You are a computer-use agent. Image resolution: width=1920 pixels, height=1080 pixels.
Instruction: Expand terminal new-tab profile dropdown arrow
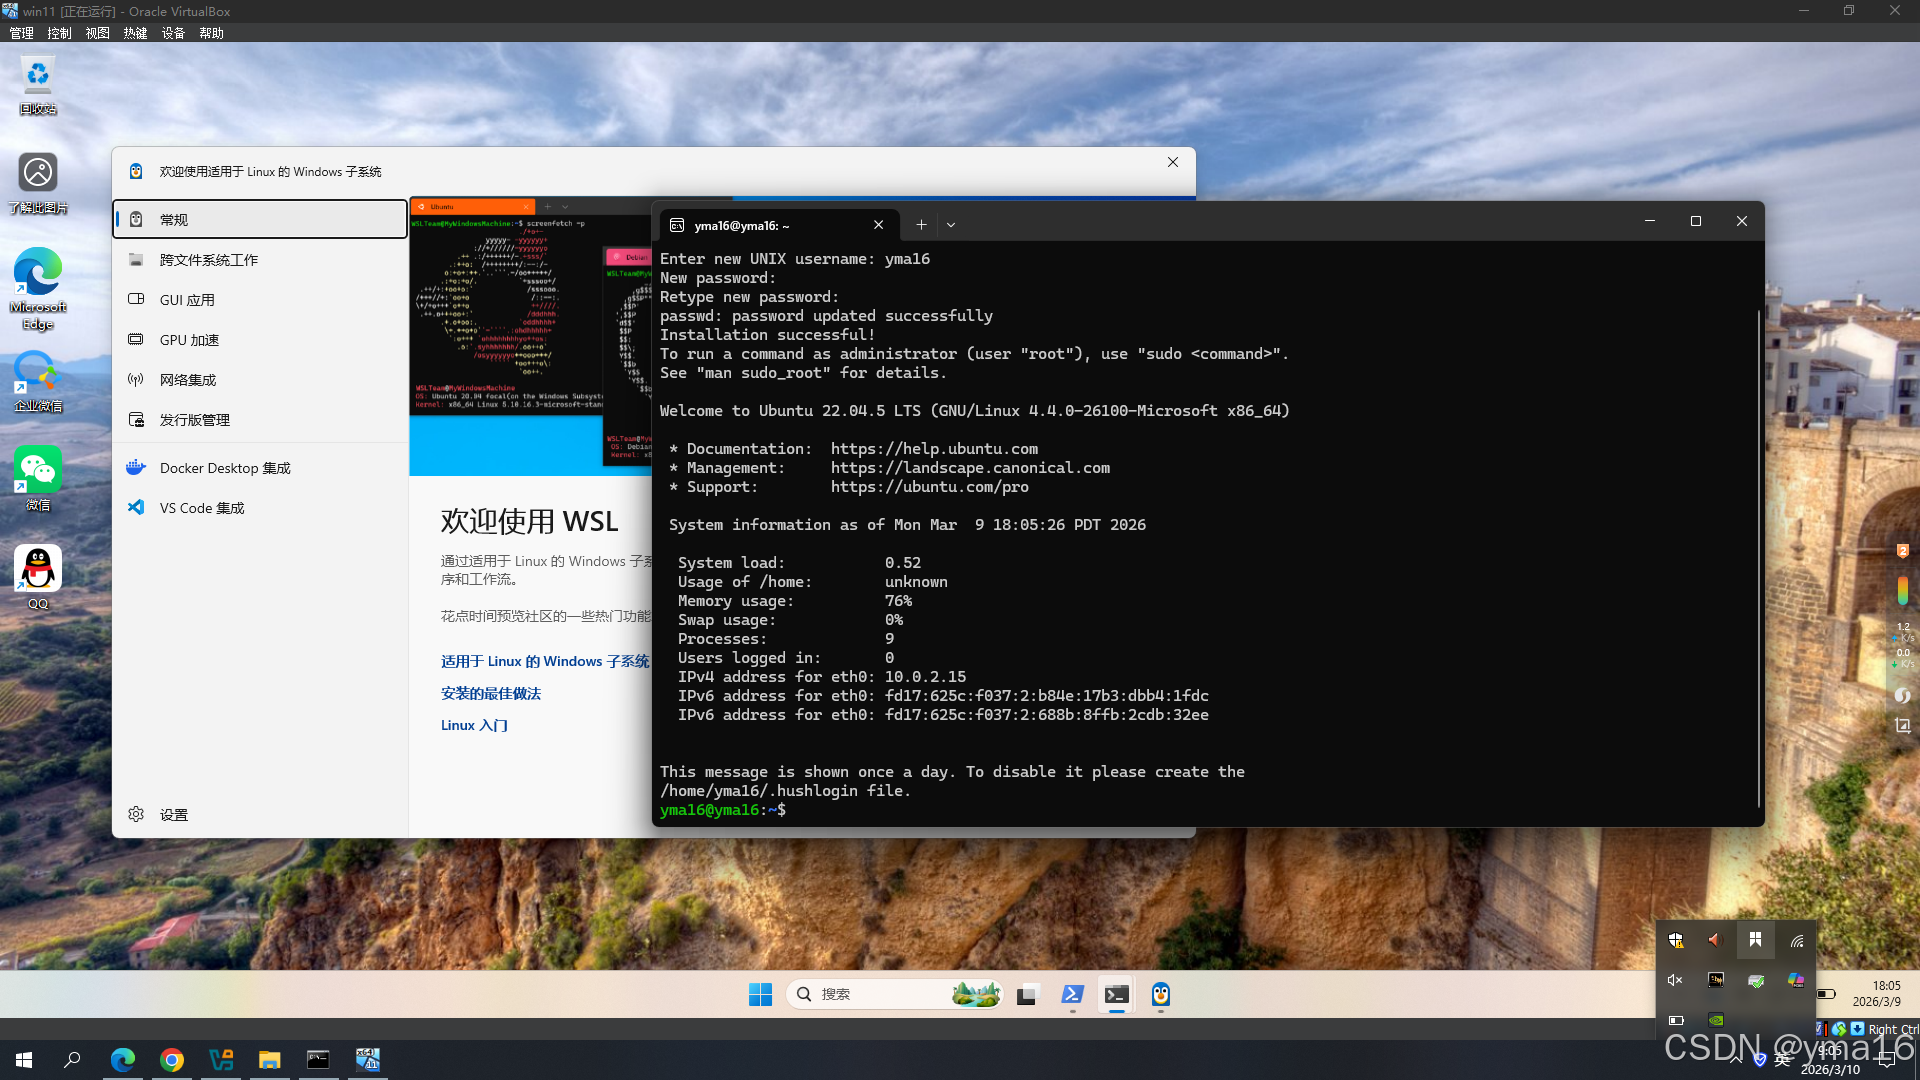pos(951,225)
